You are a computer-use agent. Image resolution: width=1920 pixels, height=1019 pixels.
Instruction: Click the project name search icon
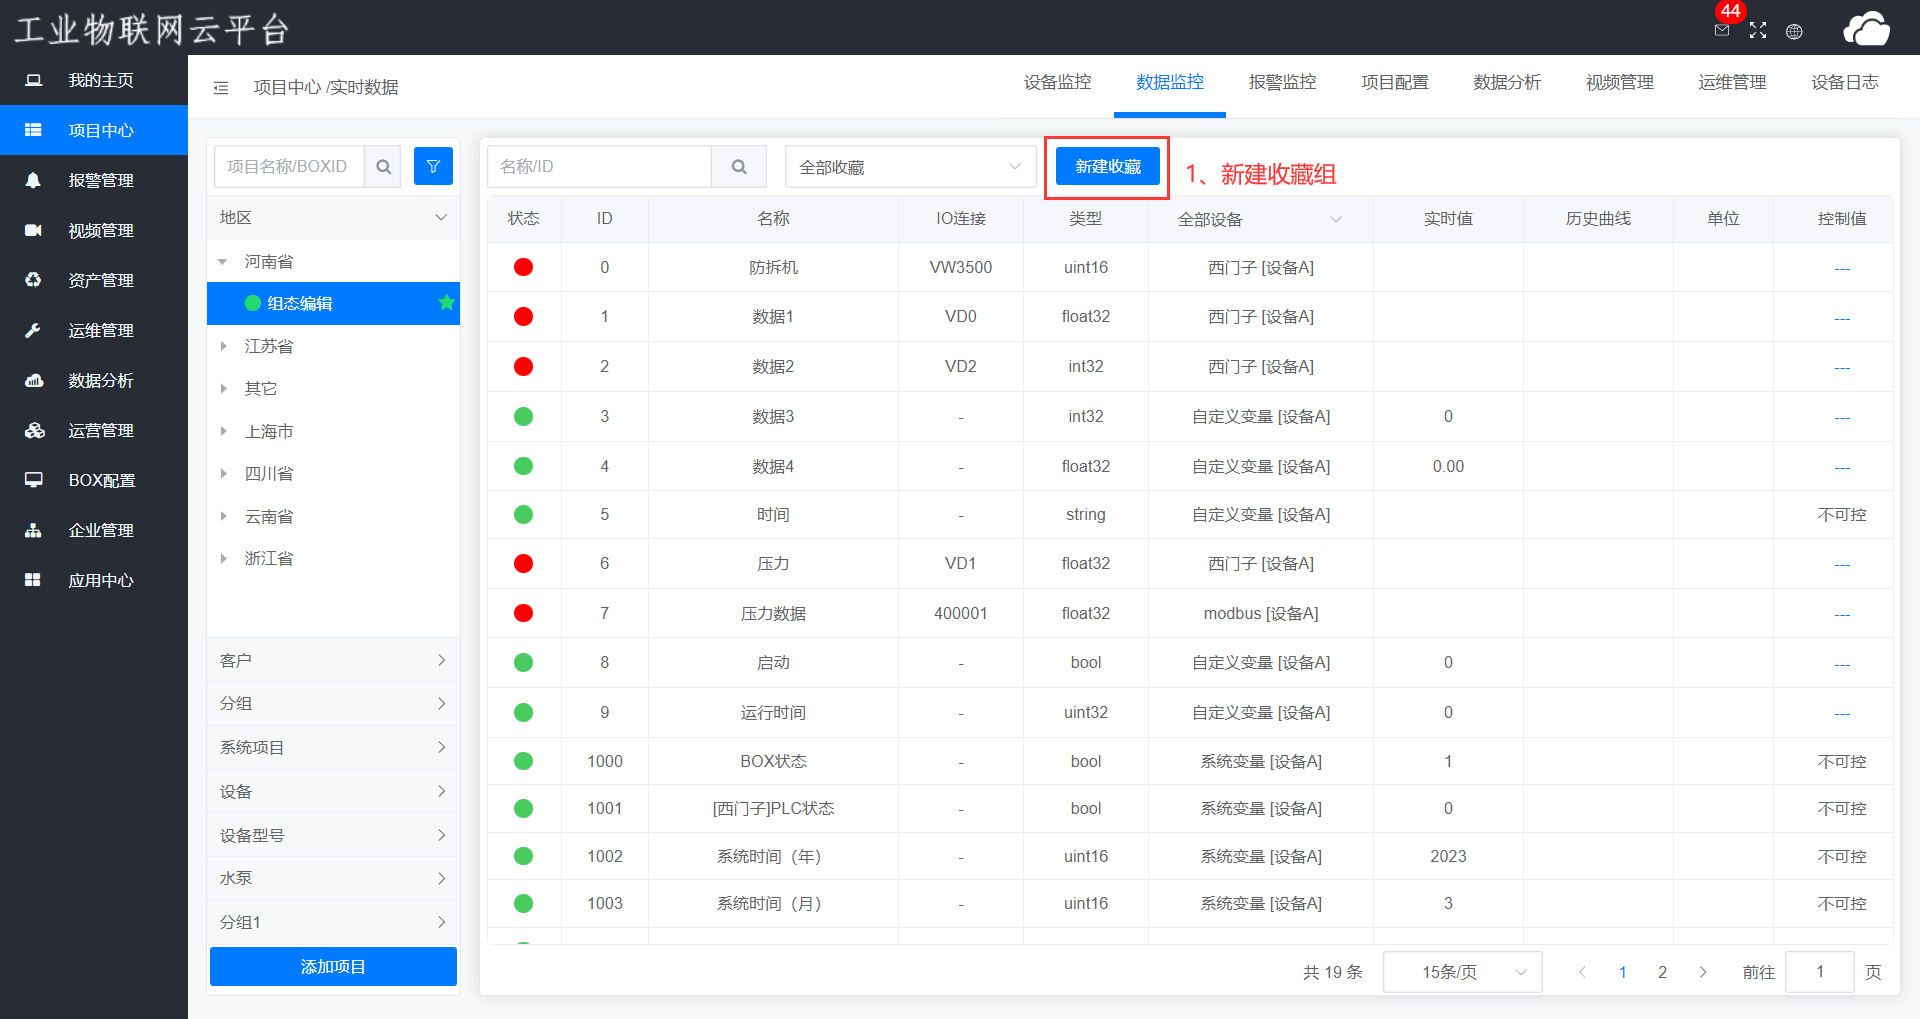383,166
